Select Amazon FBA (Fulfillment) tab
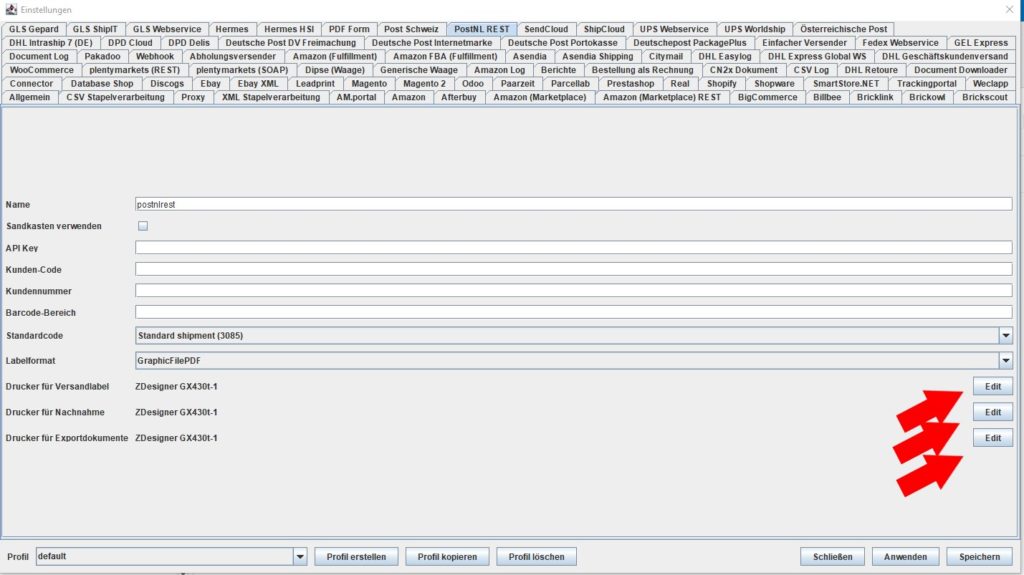 [x=445, y=57]
